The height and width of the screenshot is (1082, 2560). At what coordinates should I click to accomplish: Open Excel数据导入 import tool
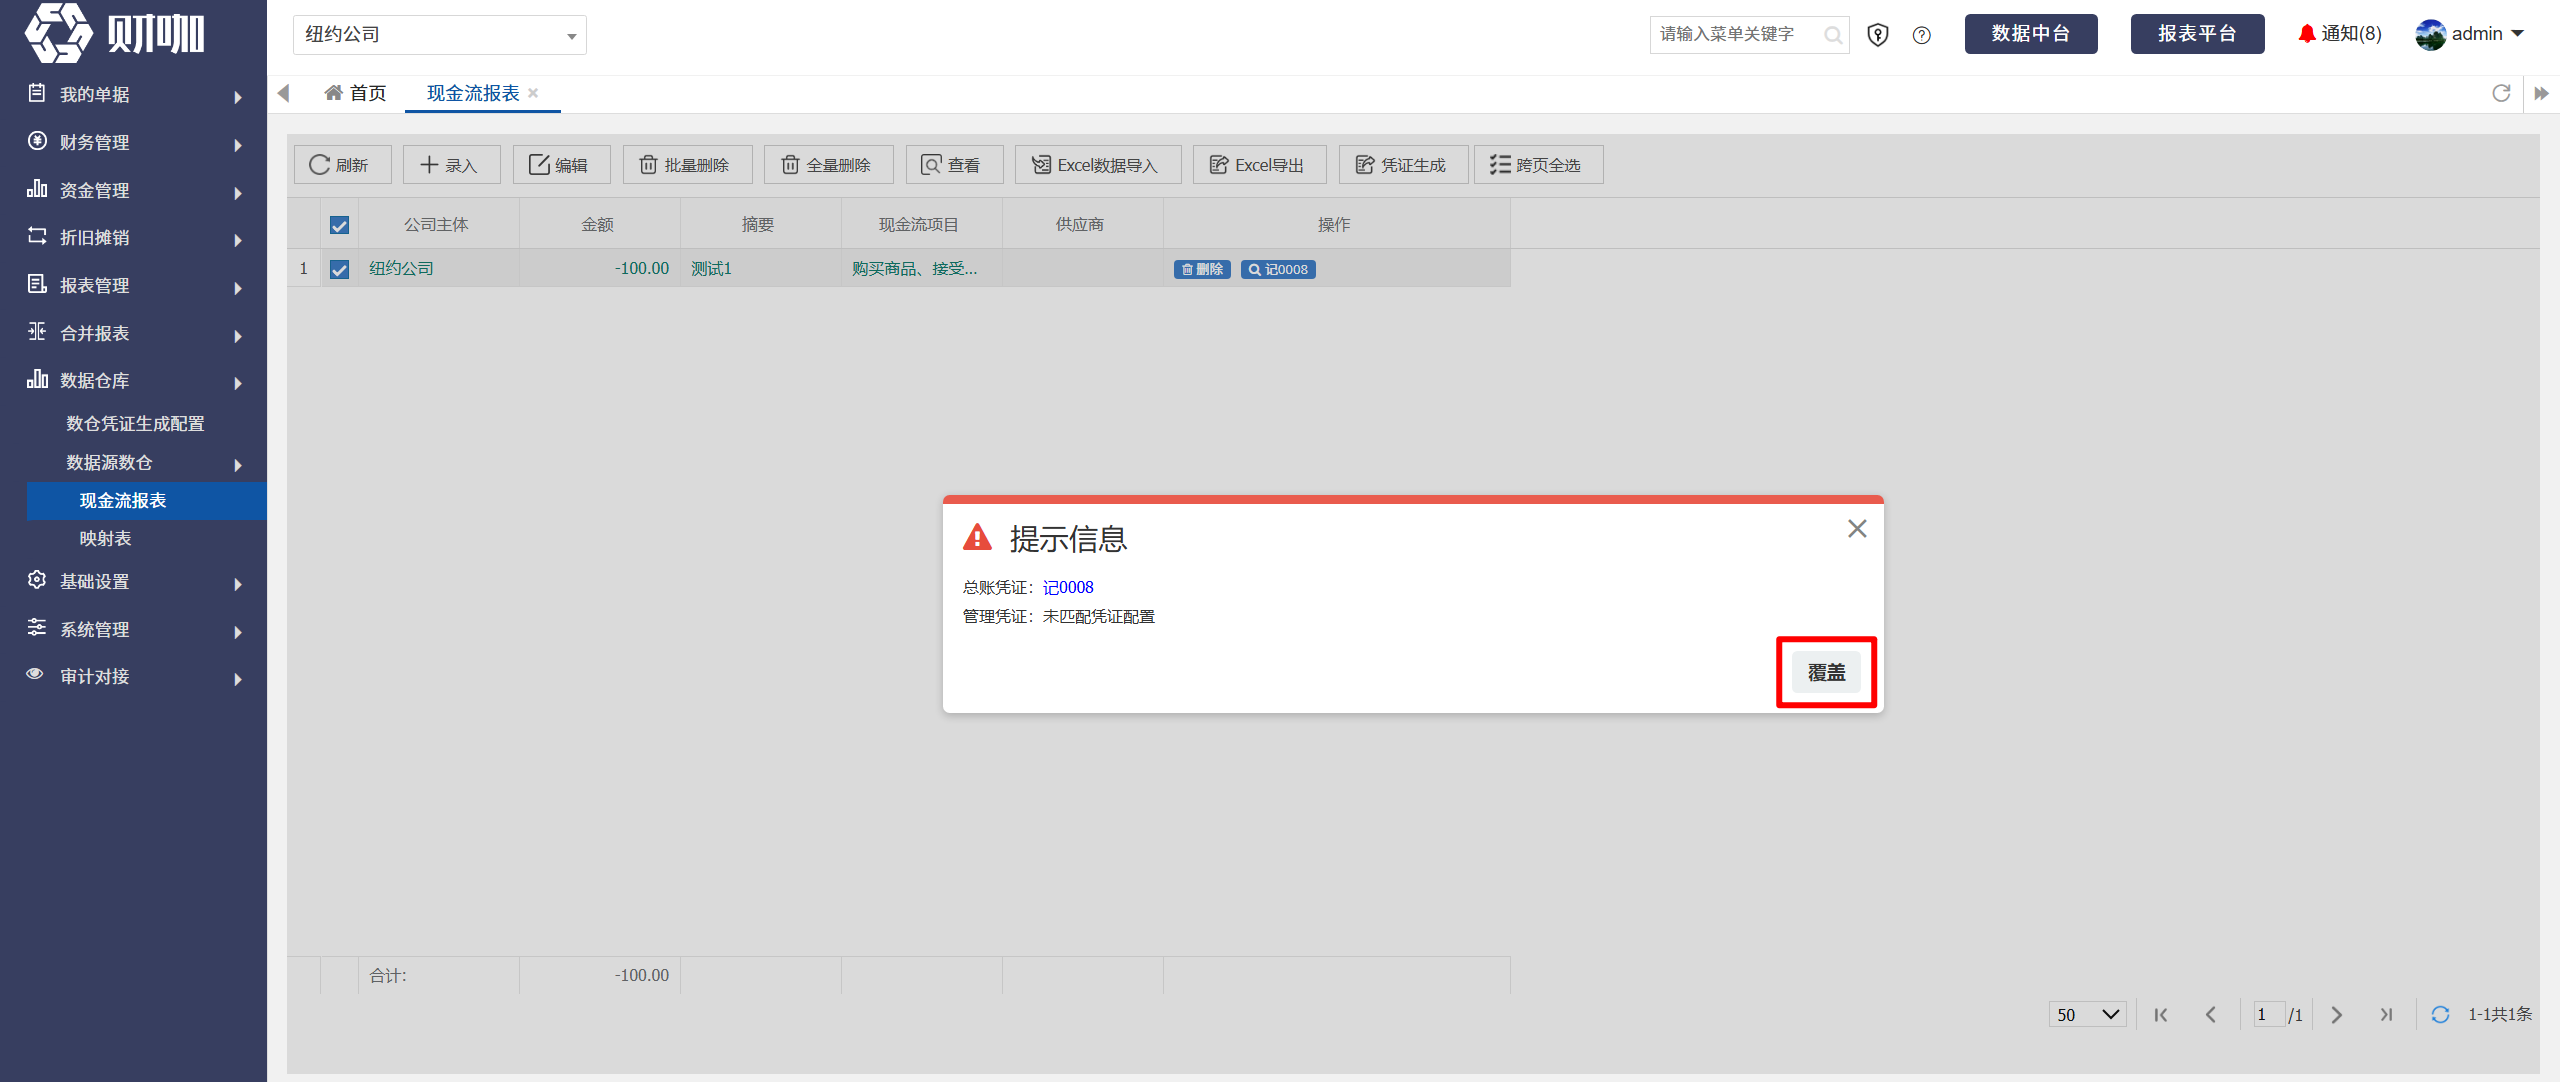tap(1097, 165)
